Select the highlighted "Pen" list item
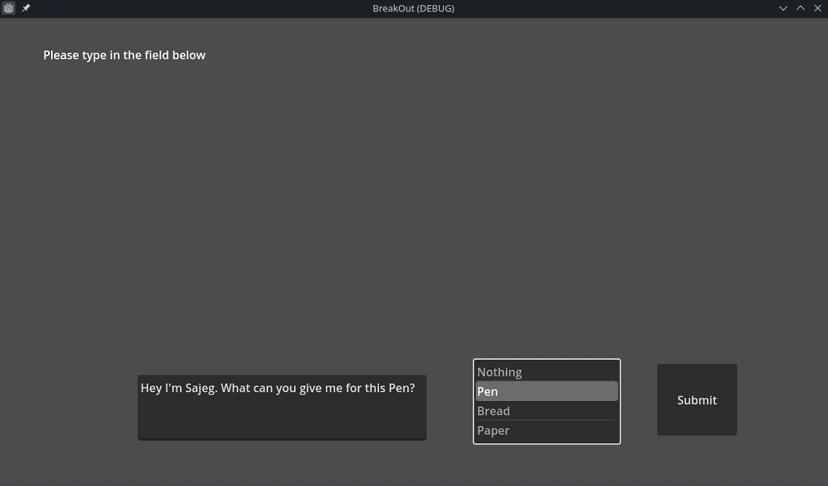 pos(547,391)
